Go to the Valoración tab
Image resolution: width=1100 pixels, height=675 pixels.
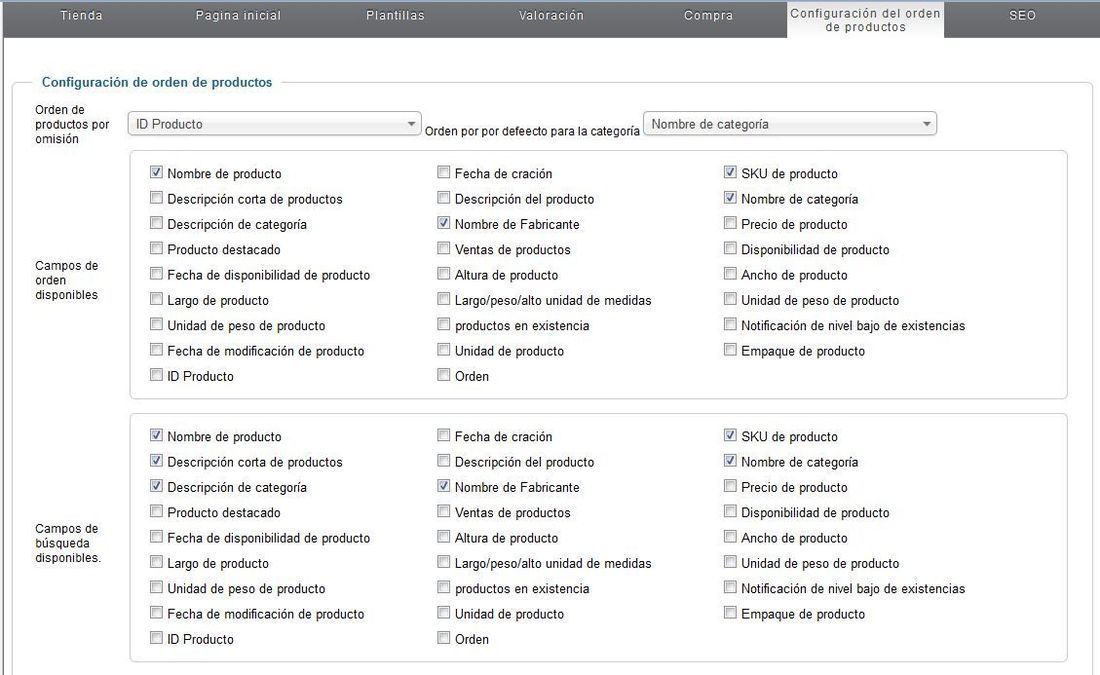point(551,15)
